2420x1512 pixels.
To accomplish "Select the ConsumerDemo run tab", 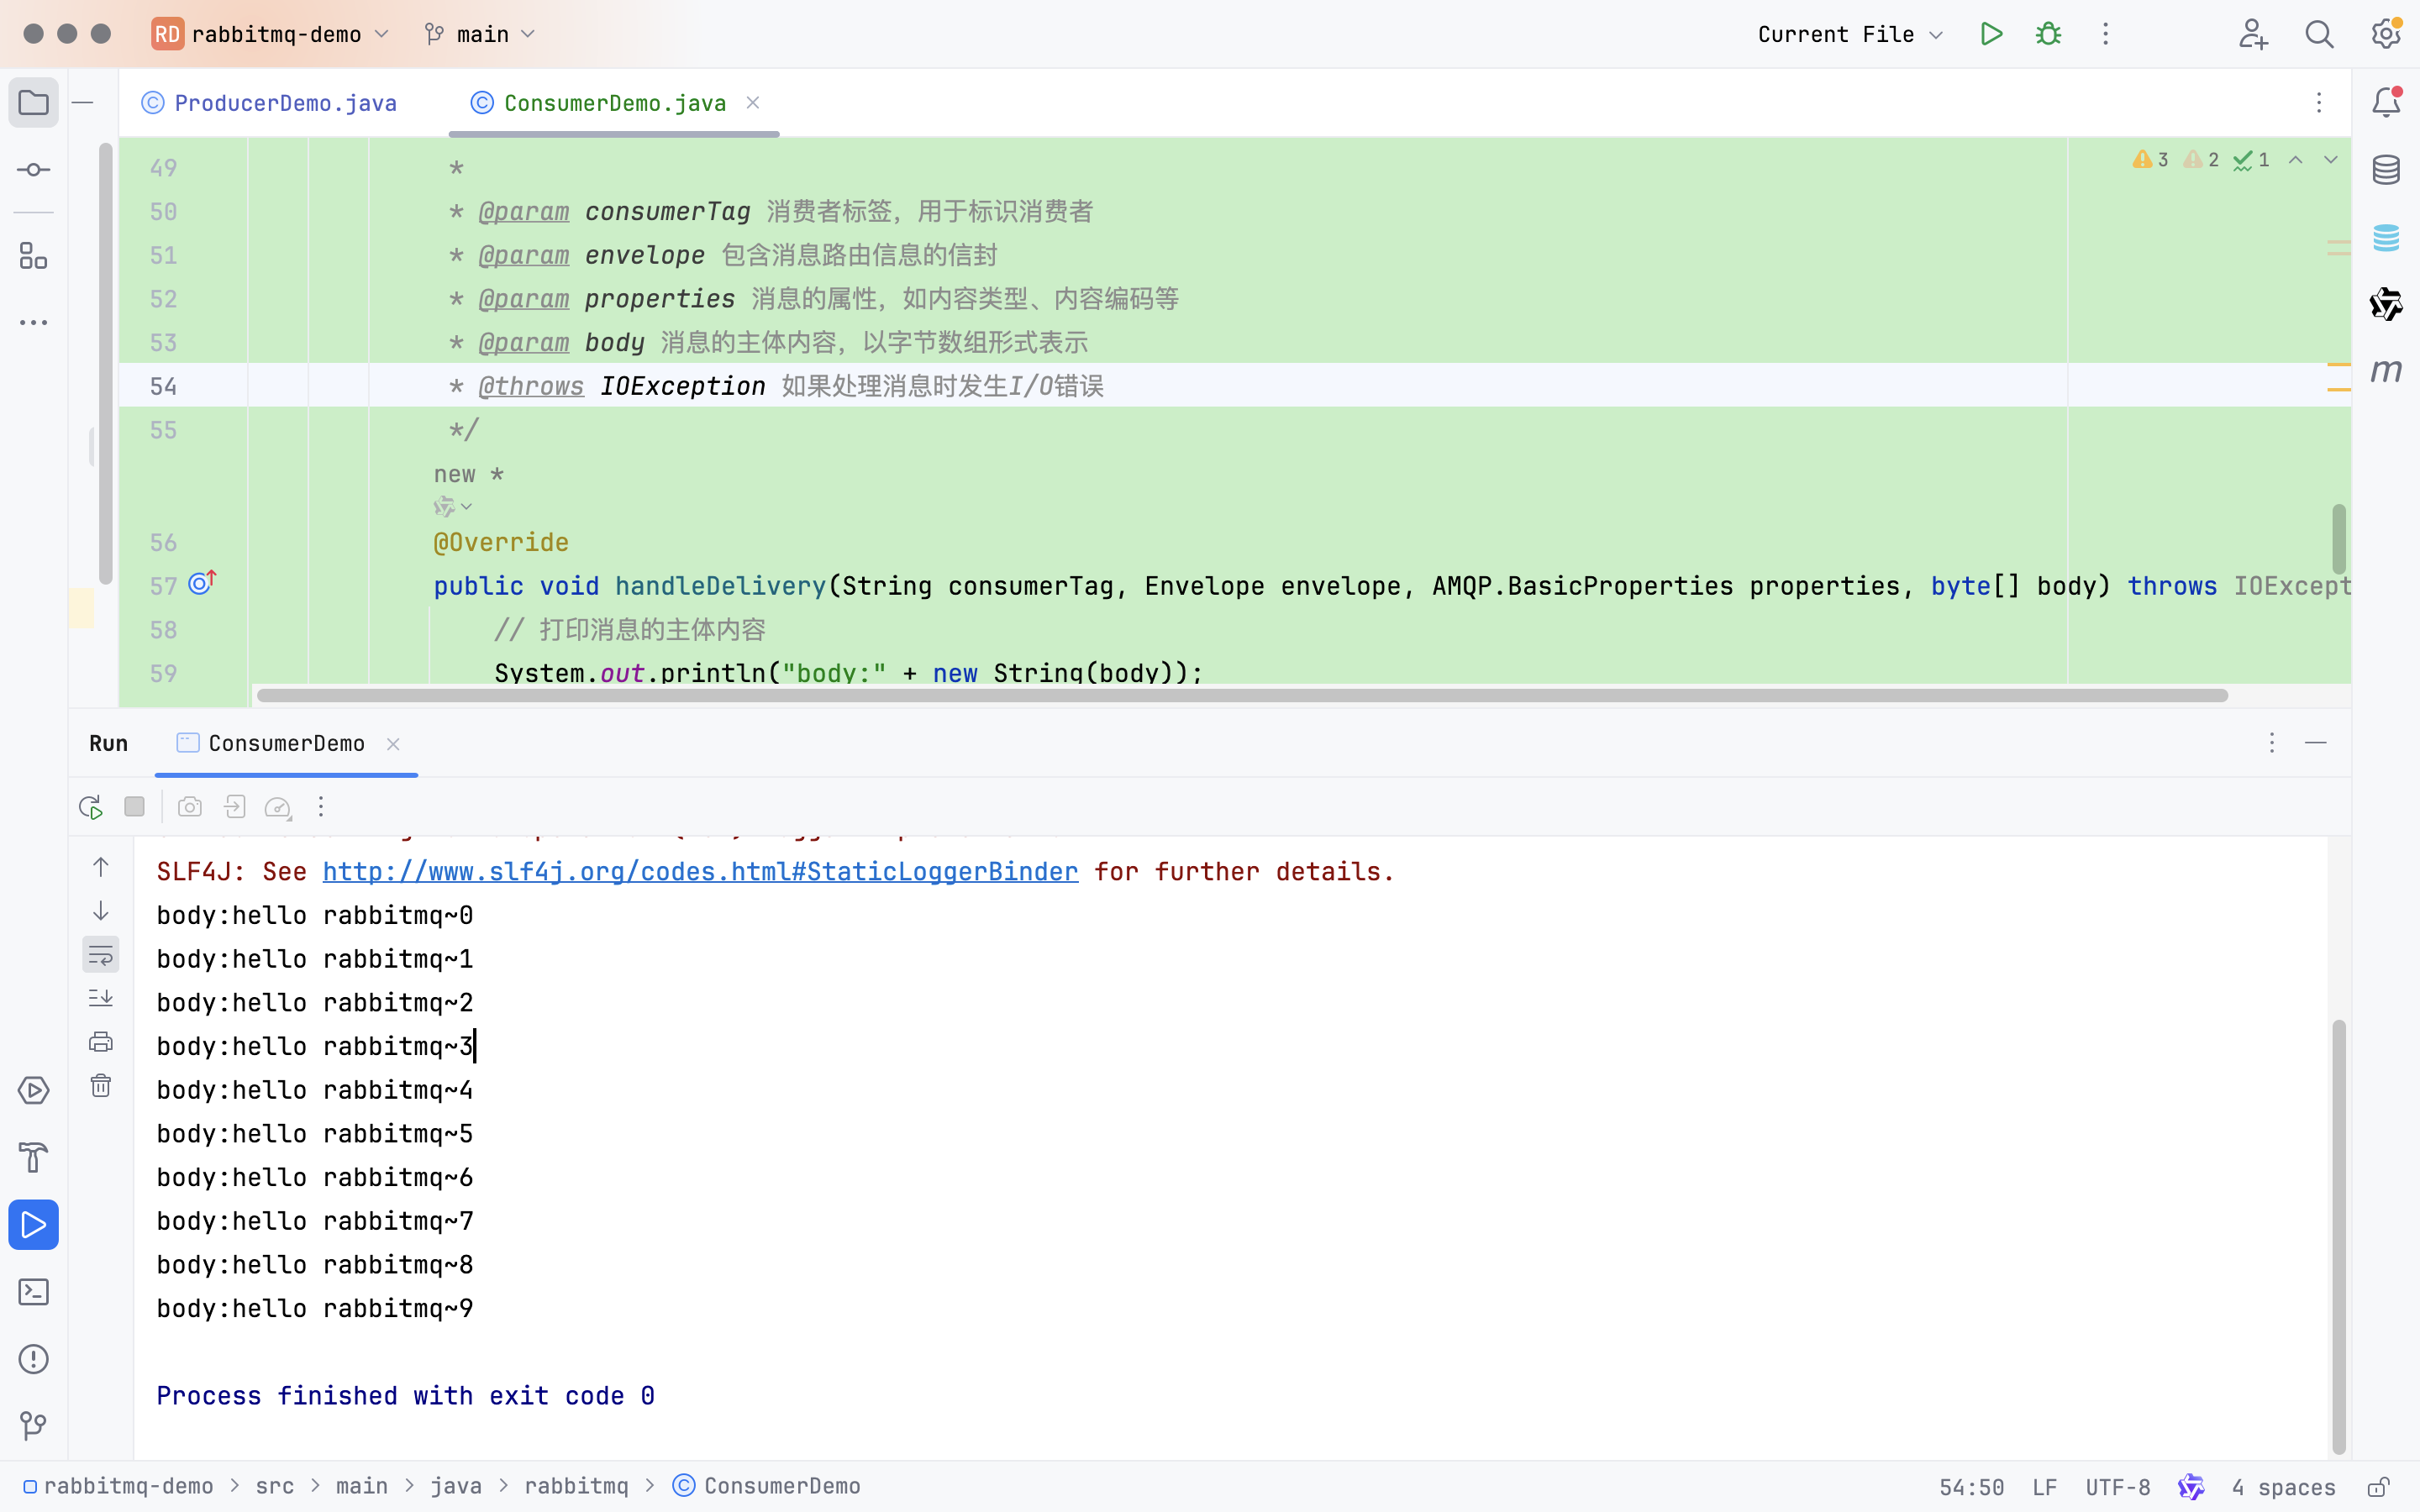I will point(286,744).
